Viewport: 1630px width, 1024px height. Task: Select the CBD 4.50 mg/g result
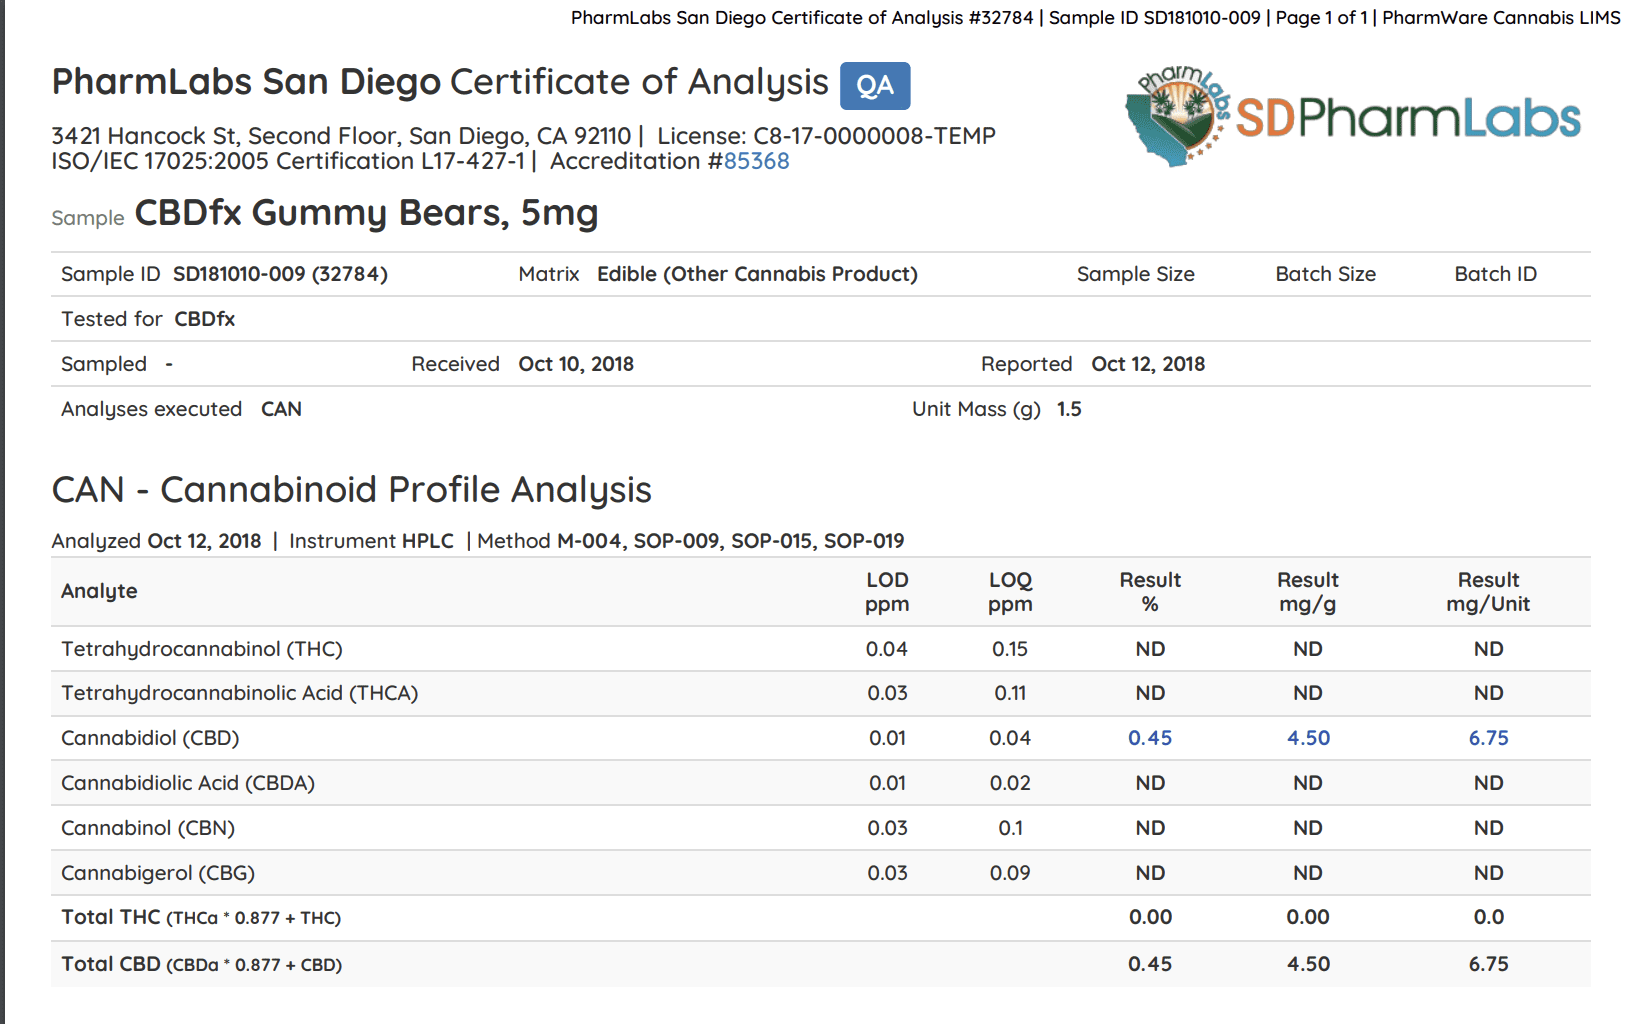[1308, 738]
